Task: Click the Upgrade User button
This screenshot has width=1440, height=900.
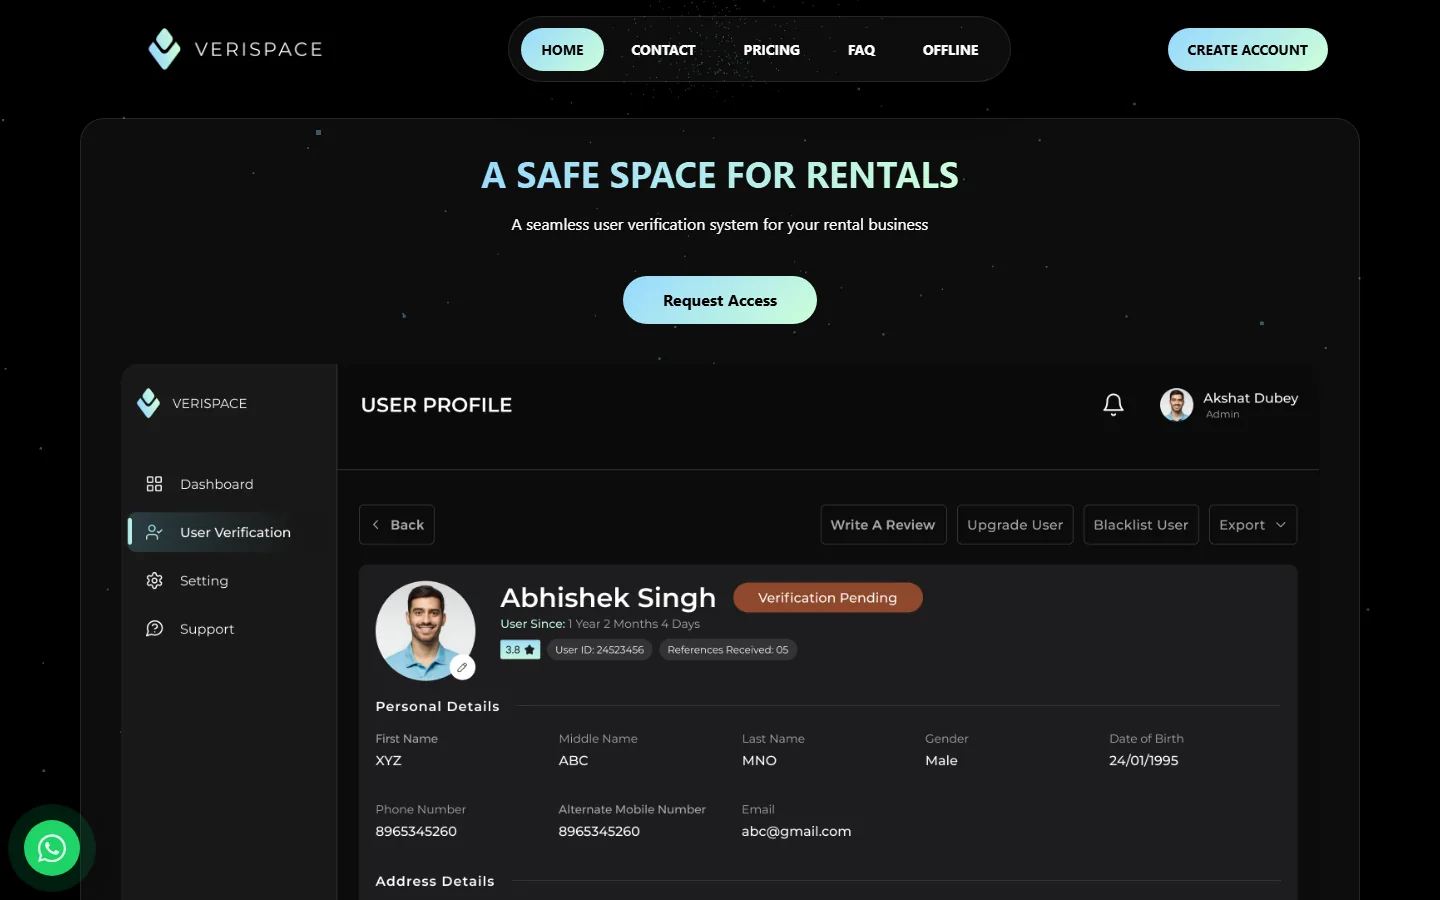Action: 1015,525
